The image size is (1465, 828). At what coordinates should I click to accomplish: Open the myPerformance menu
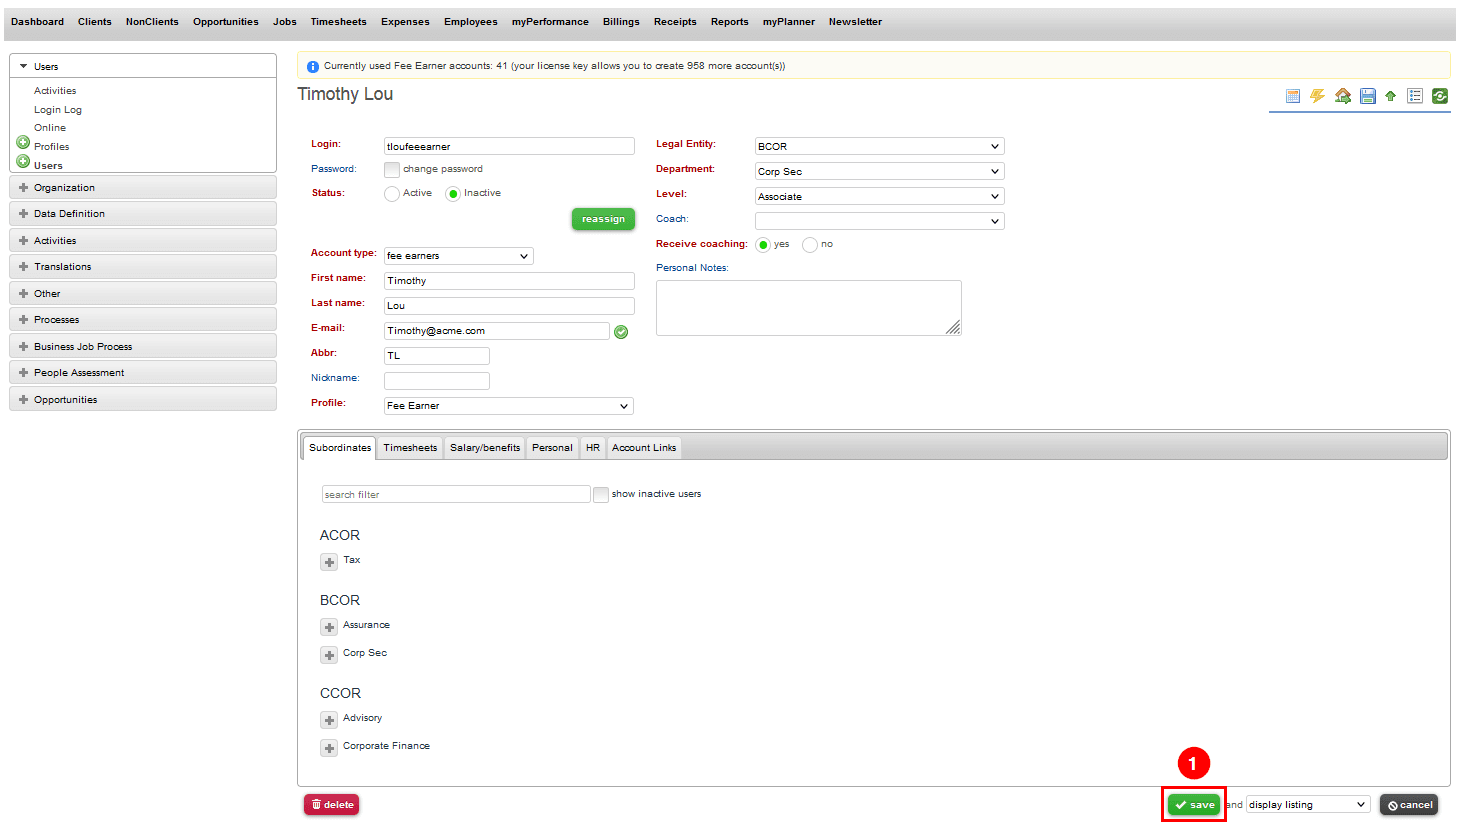pyautogui.click(x=550, y=22)
